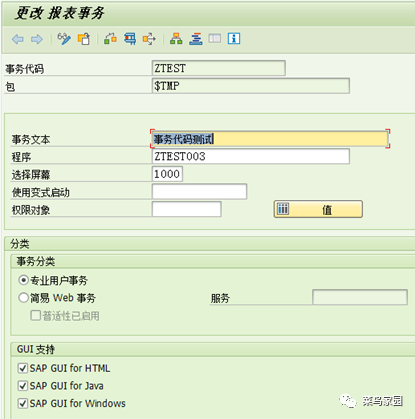Click the other object clipboard icon
This screenshot has width=415, height=419.
pos(84,39)
